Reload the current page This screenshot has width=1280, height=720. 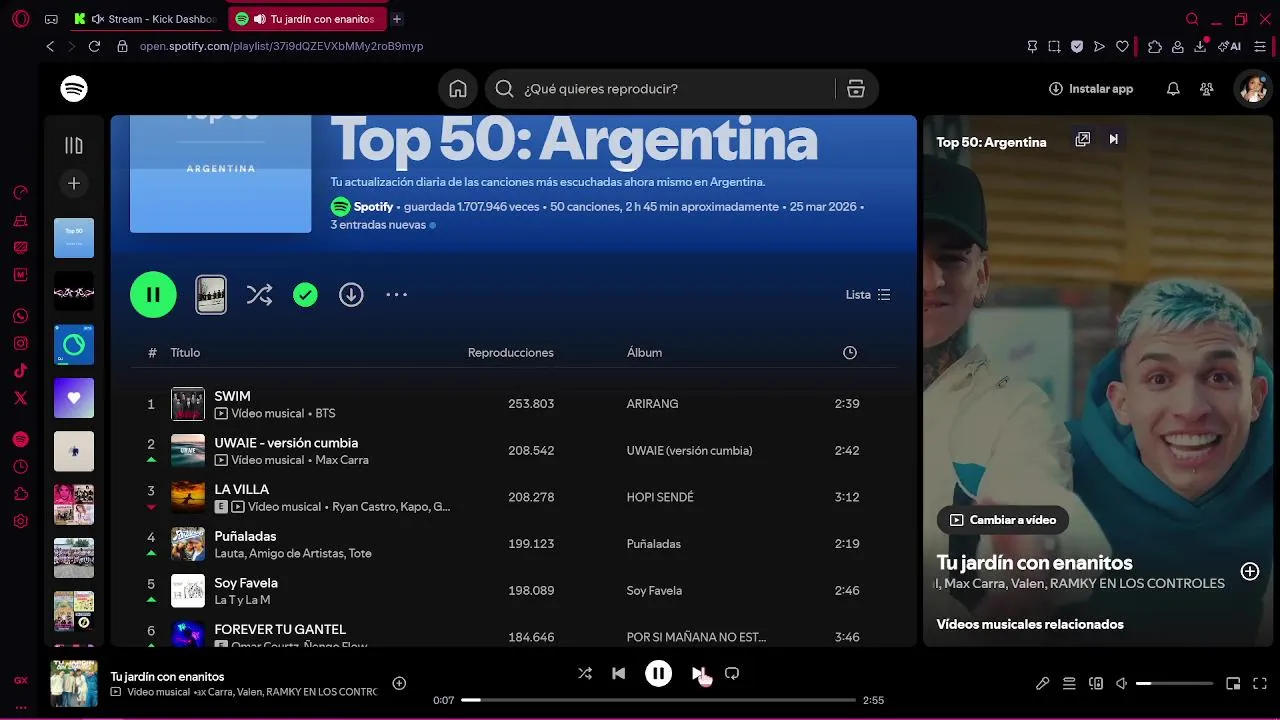point(94,46)
